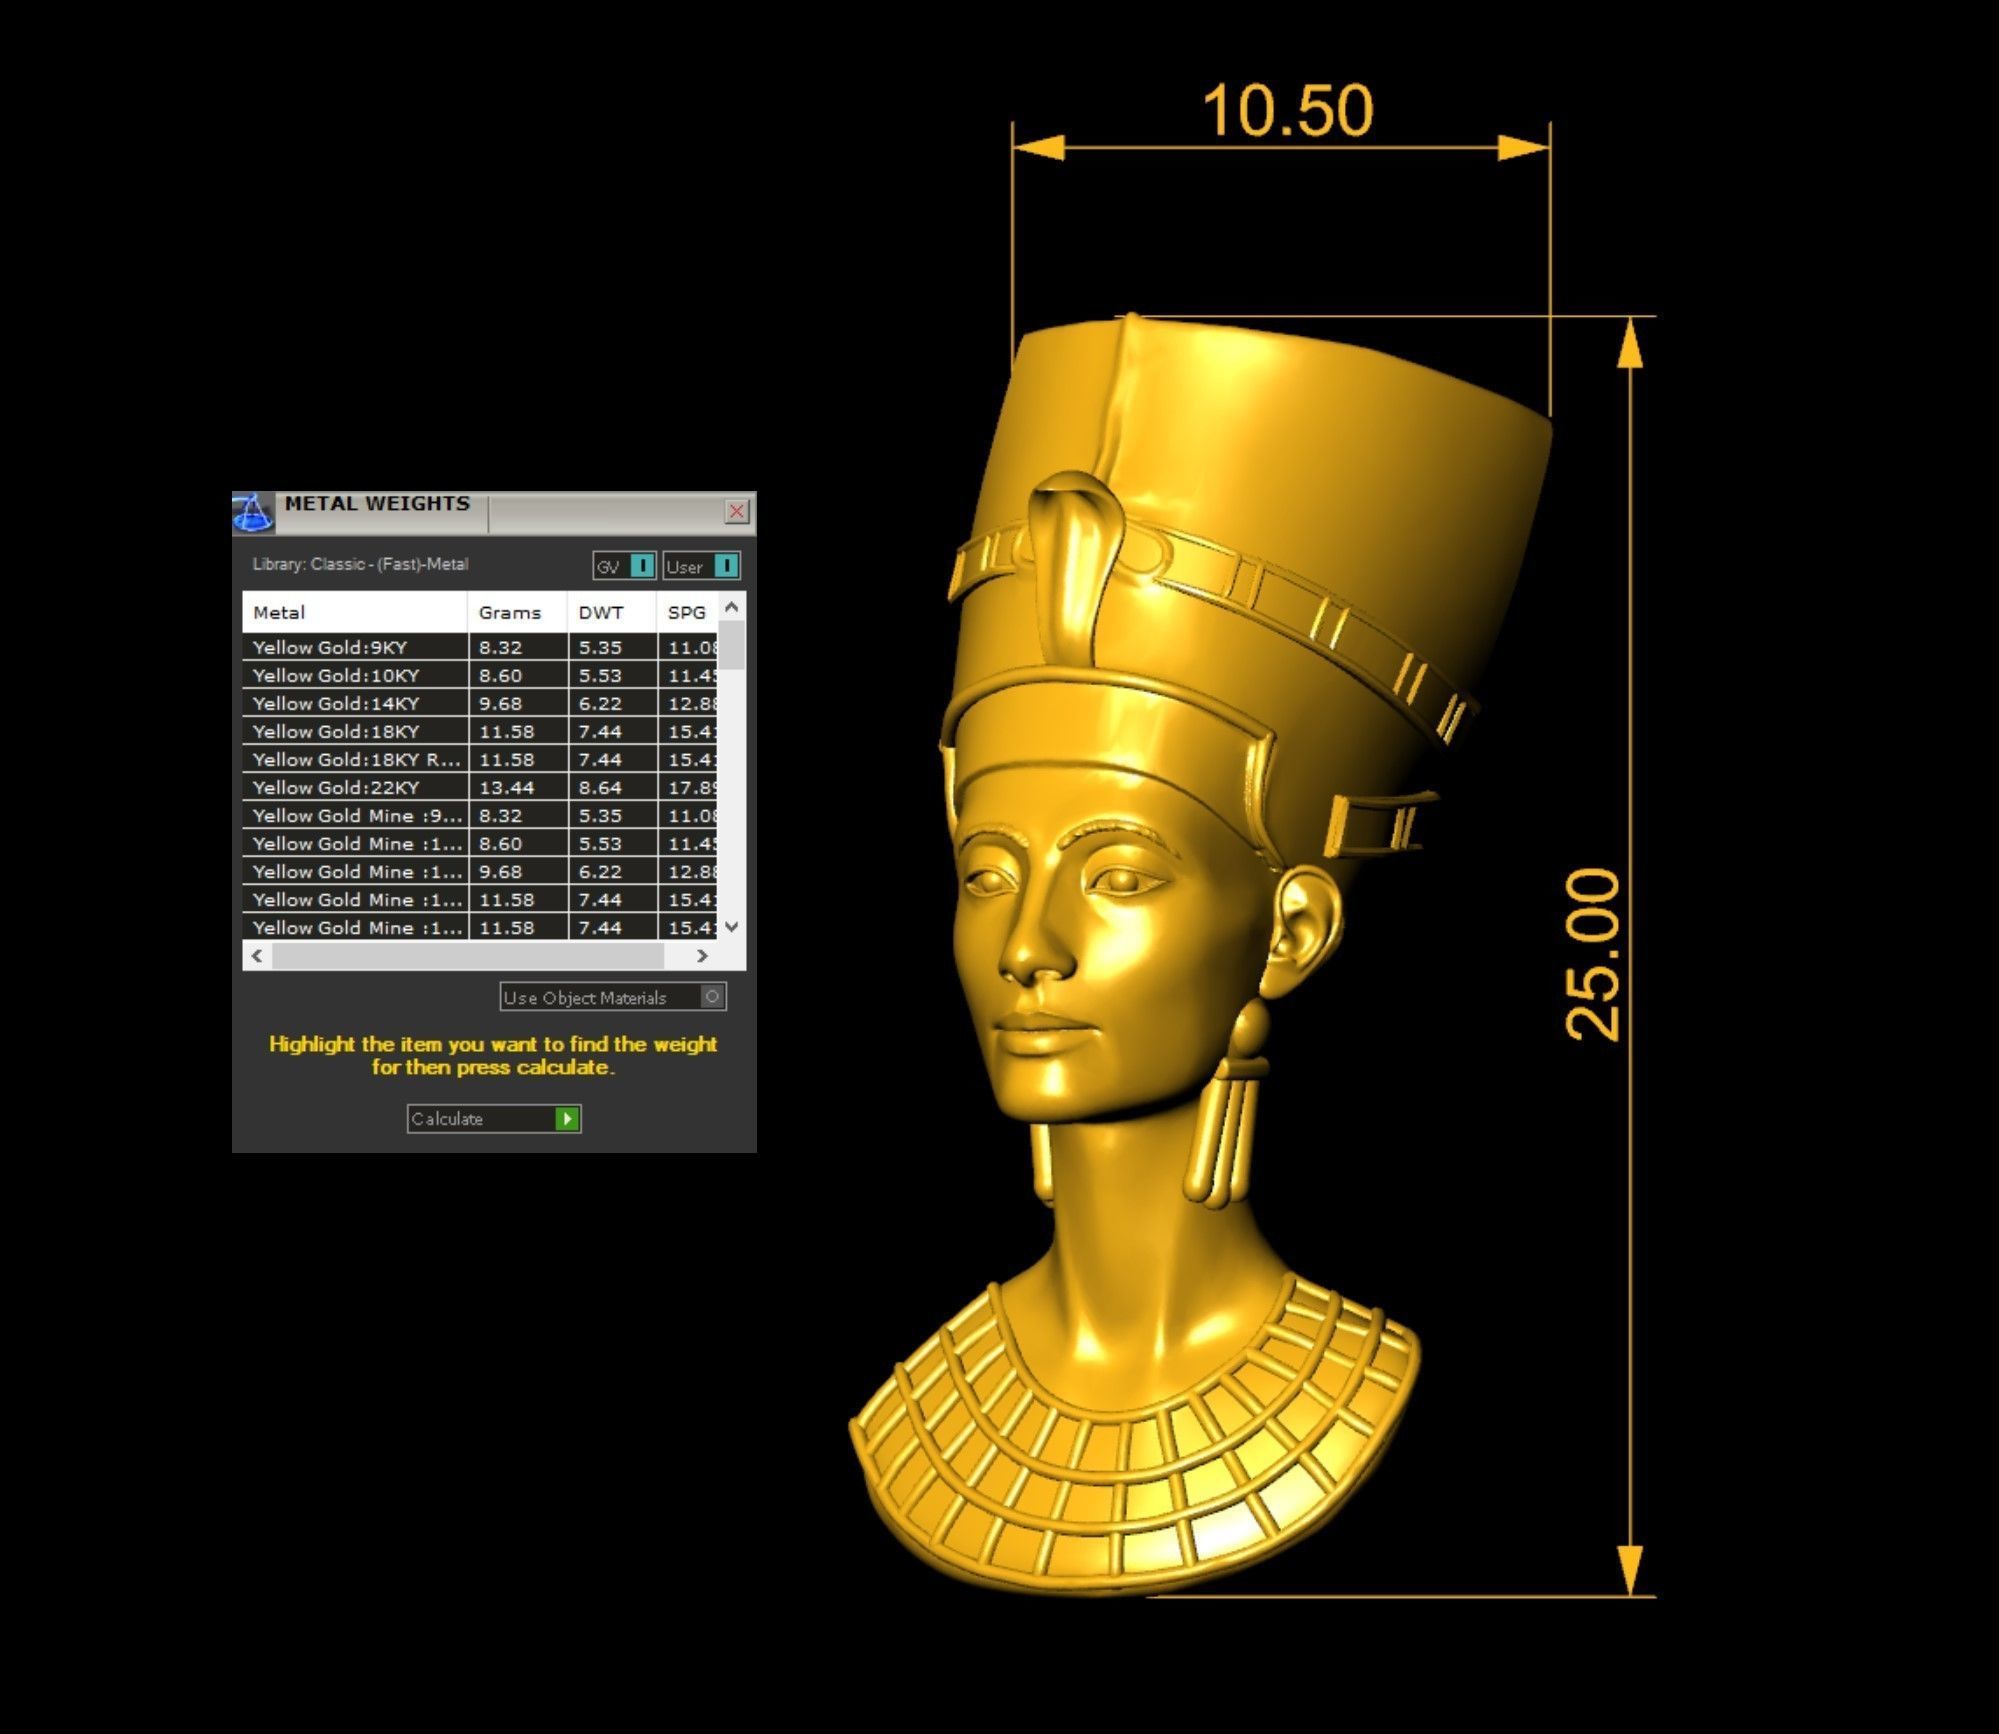Click the Metal Weights scale icon in title bar
Image resolution: width=1999 pixels, height=1734 pixels.
tap(253, 512)
